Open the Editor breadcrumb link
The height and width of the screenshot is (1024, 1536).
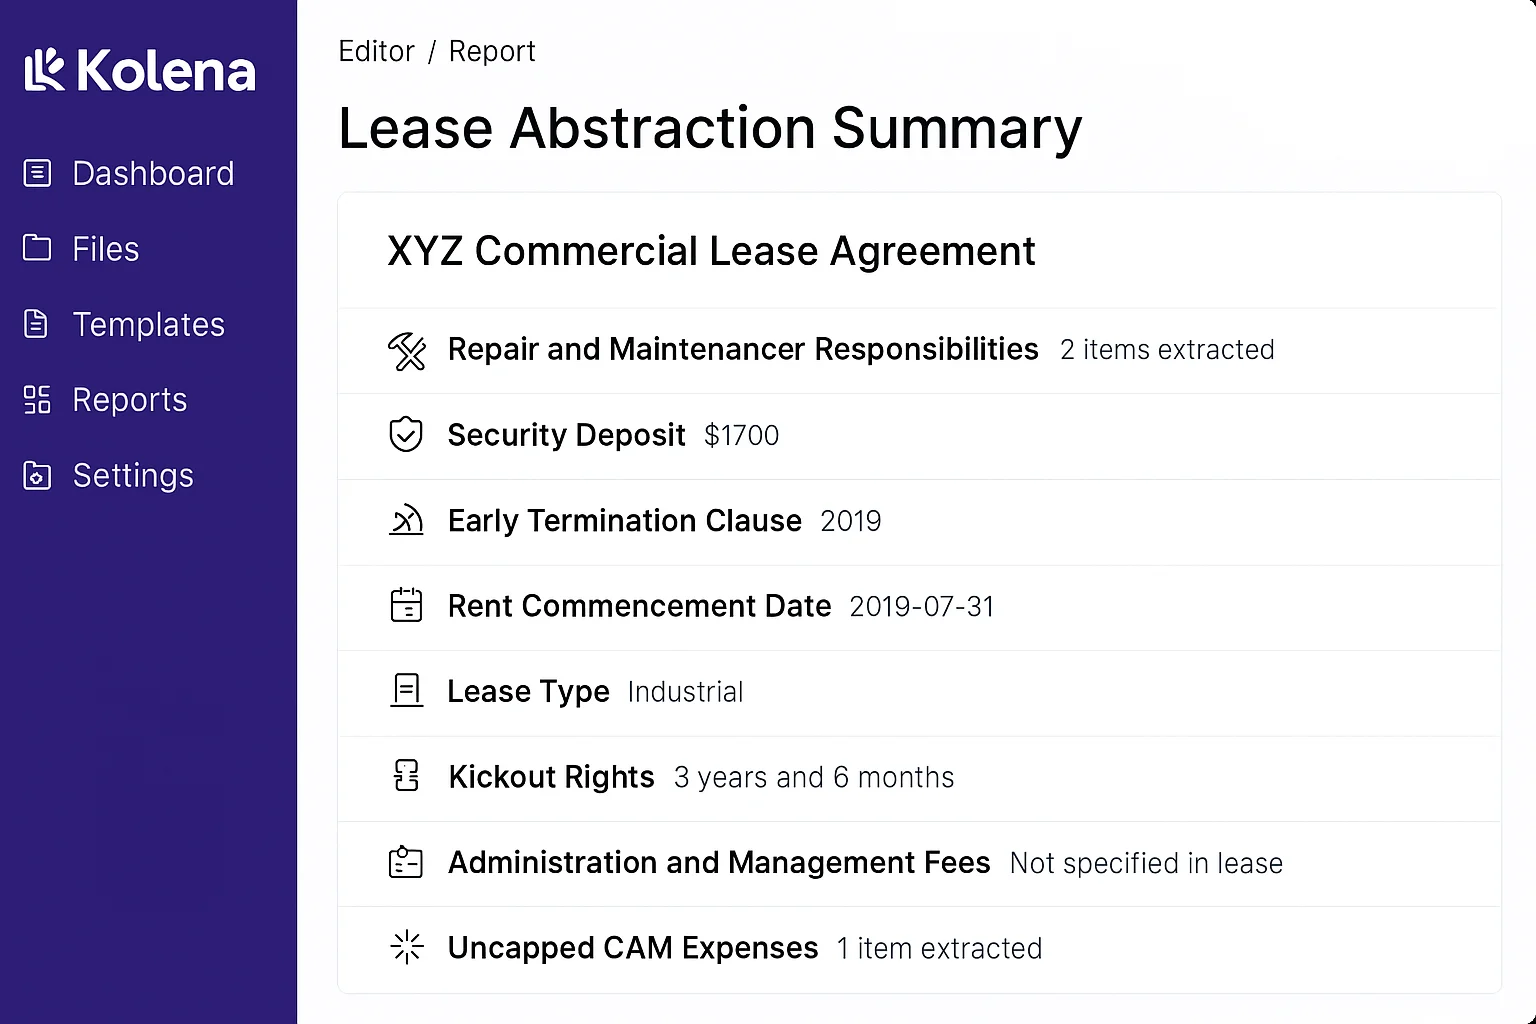tap(376, 50)
